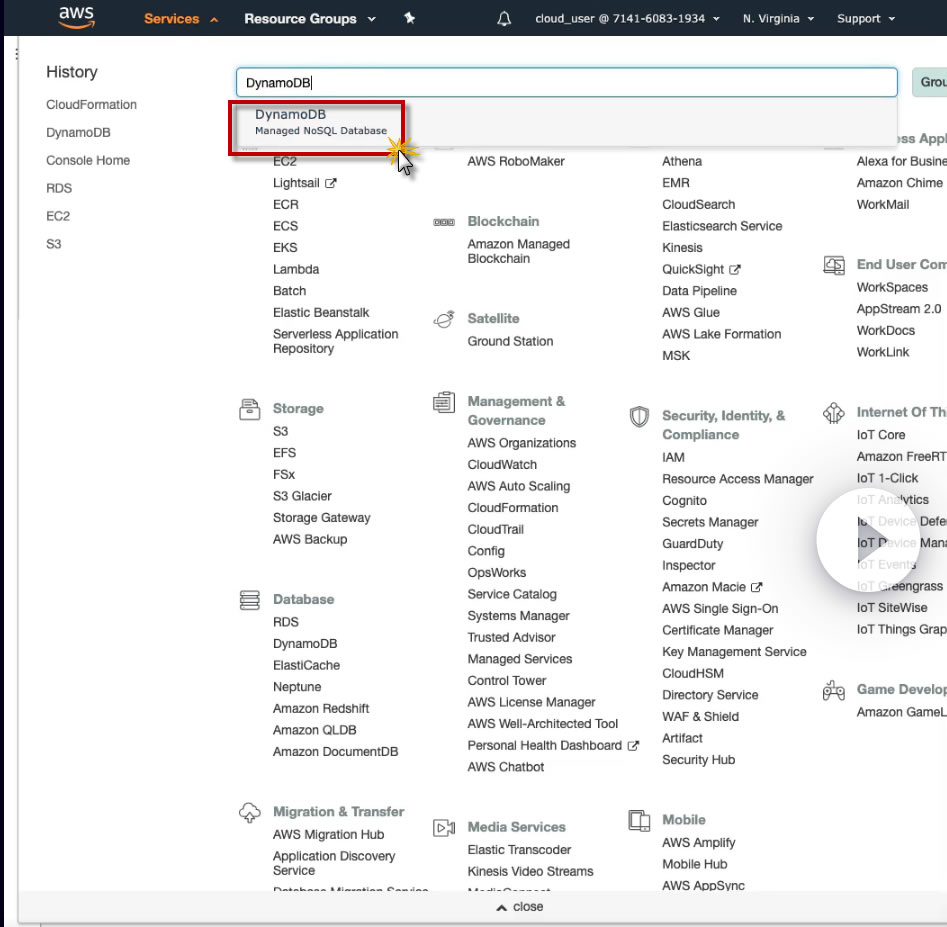Image resolution: width=947 pixels, height=927 pixels.
Task: Open Amazon DocumentDB service
Action: click(x=335, y=752)
